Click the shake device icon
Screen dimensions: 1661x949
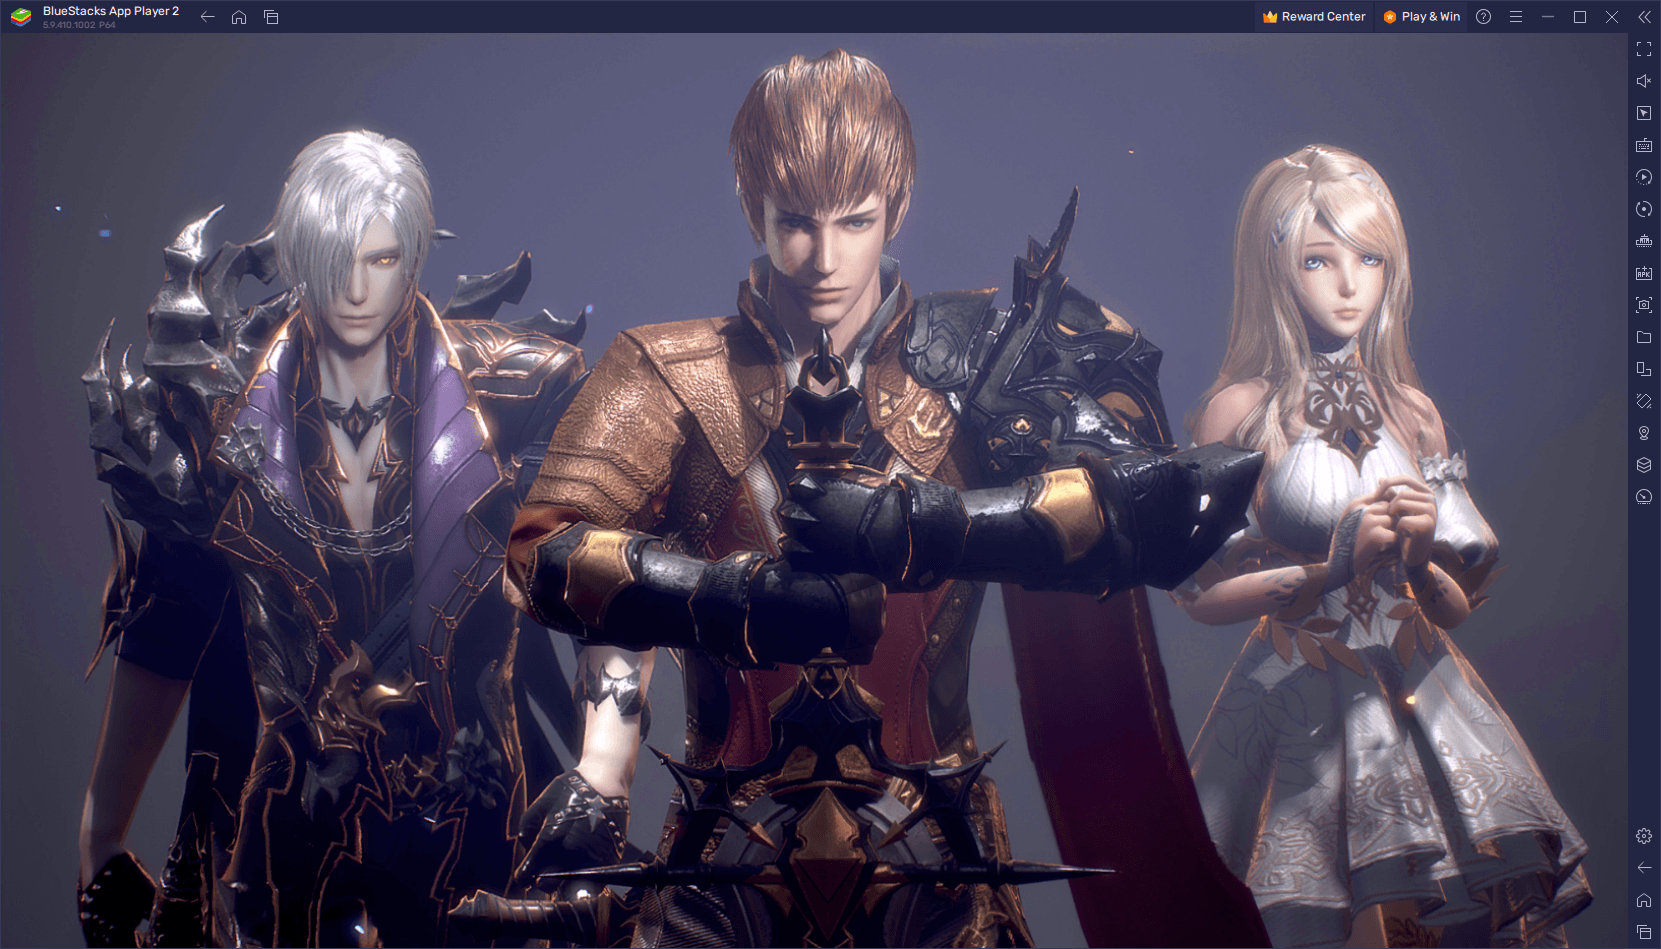point(1644,401)
